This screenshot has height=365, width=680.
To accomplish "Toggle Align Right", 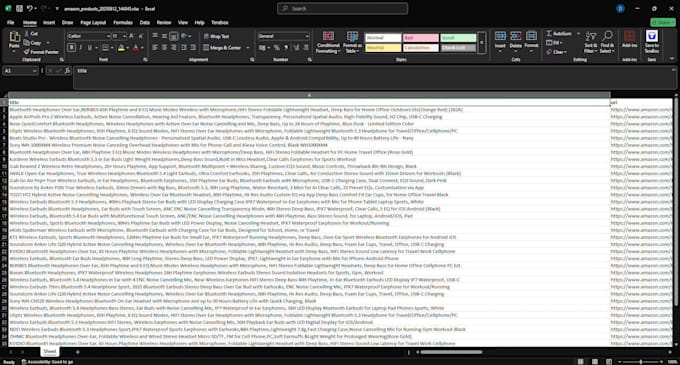I will point(174,48).
